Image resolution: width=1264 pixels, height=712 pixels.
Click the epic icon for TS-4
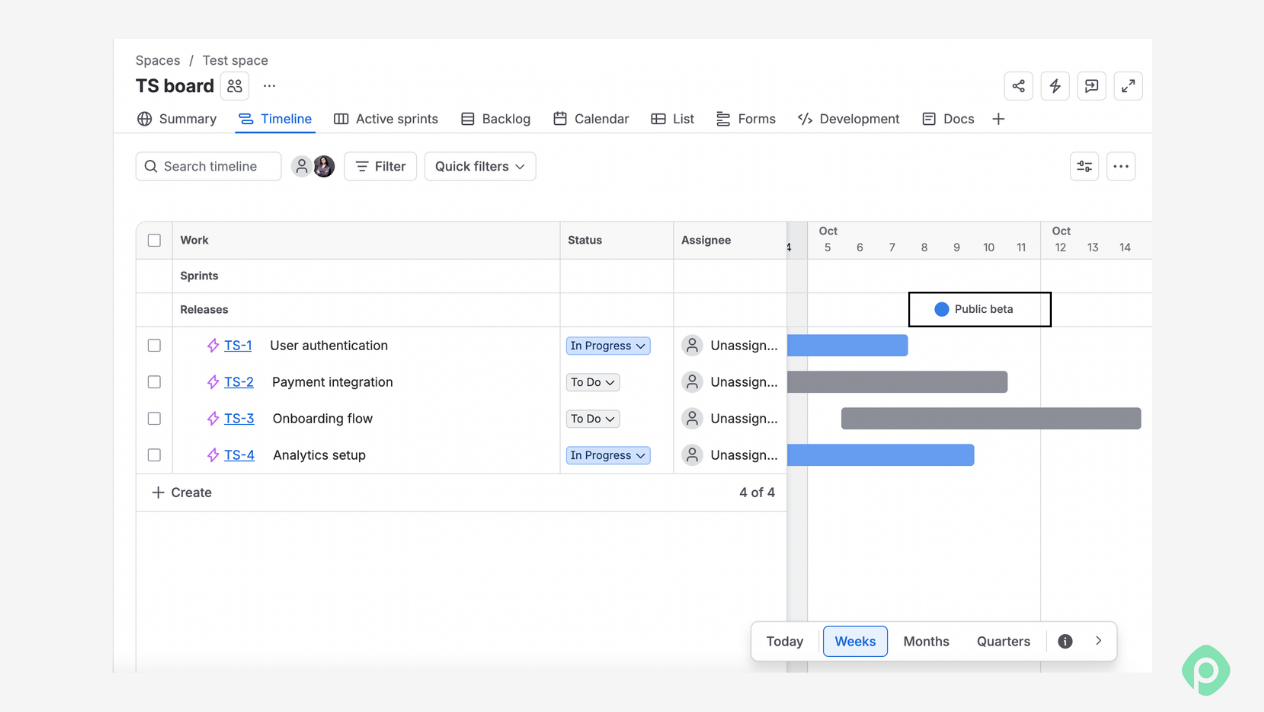click(213, 455)
